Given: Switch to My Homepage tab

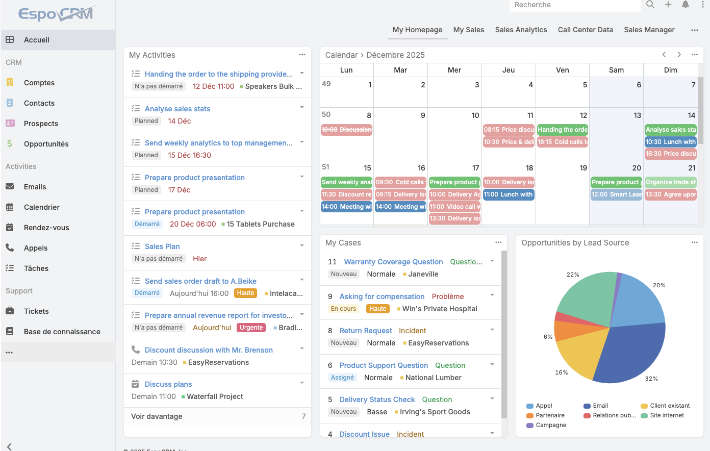Looking at the screenshot, I should [417, 29].
